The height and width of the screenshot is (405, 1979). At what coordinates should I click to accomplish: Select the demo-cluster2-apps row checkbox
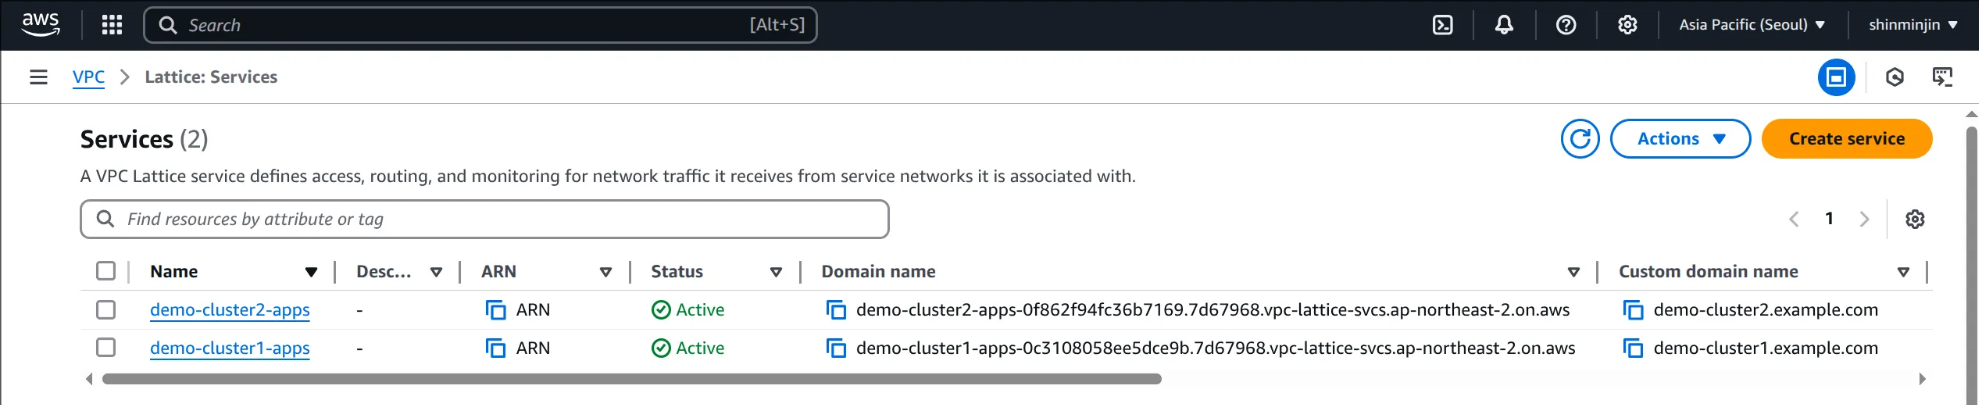pyautogui.click(x=106, y=310)
